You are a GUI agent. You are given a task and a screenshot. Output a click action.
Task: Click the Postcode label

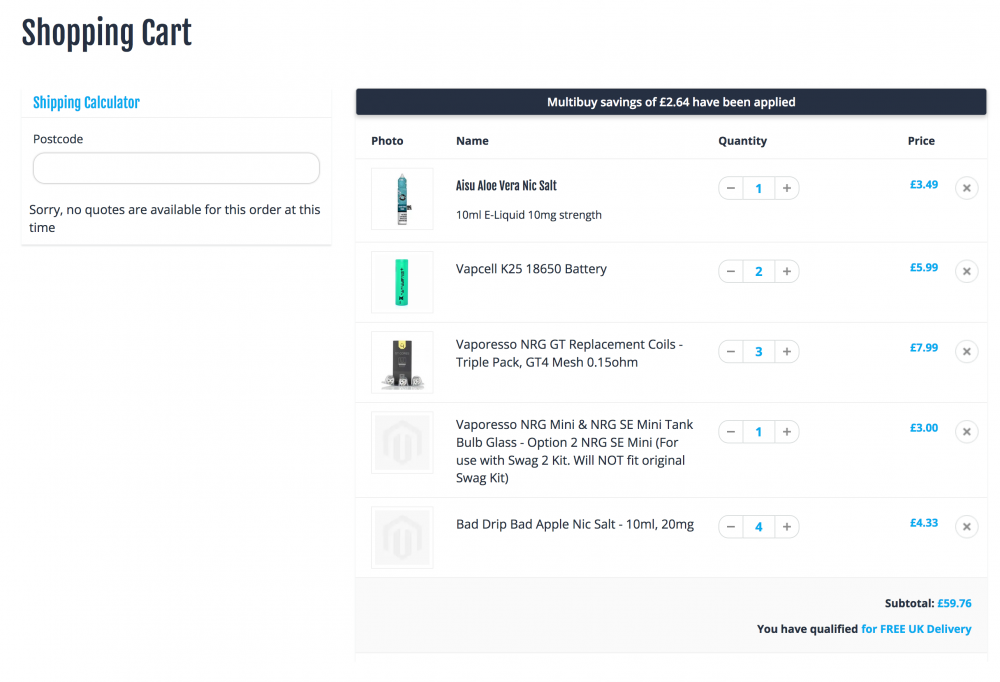click(58, 139)
